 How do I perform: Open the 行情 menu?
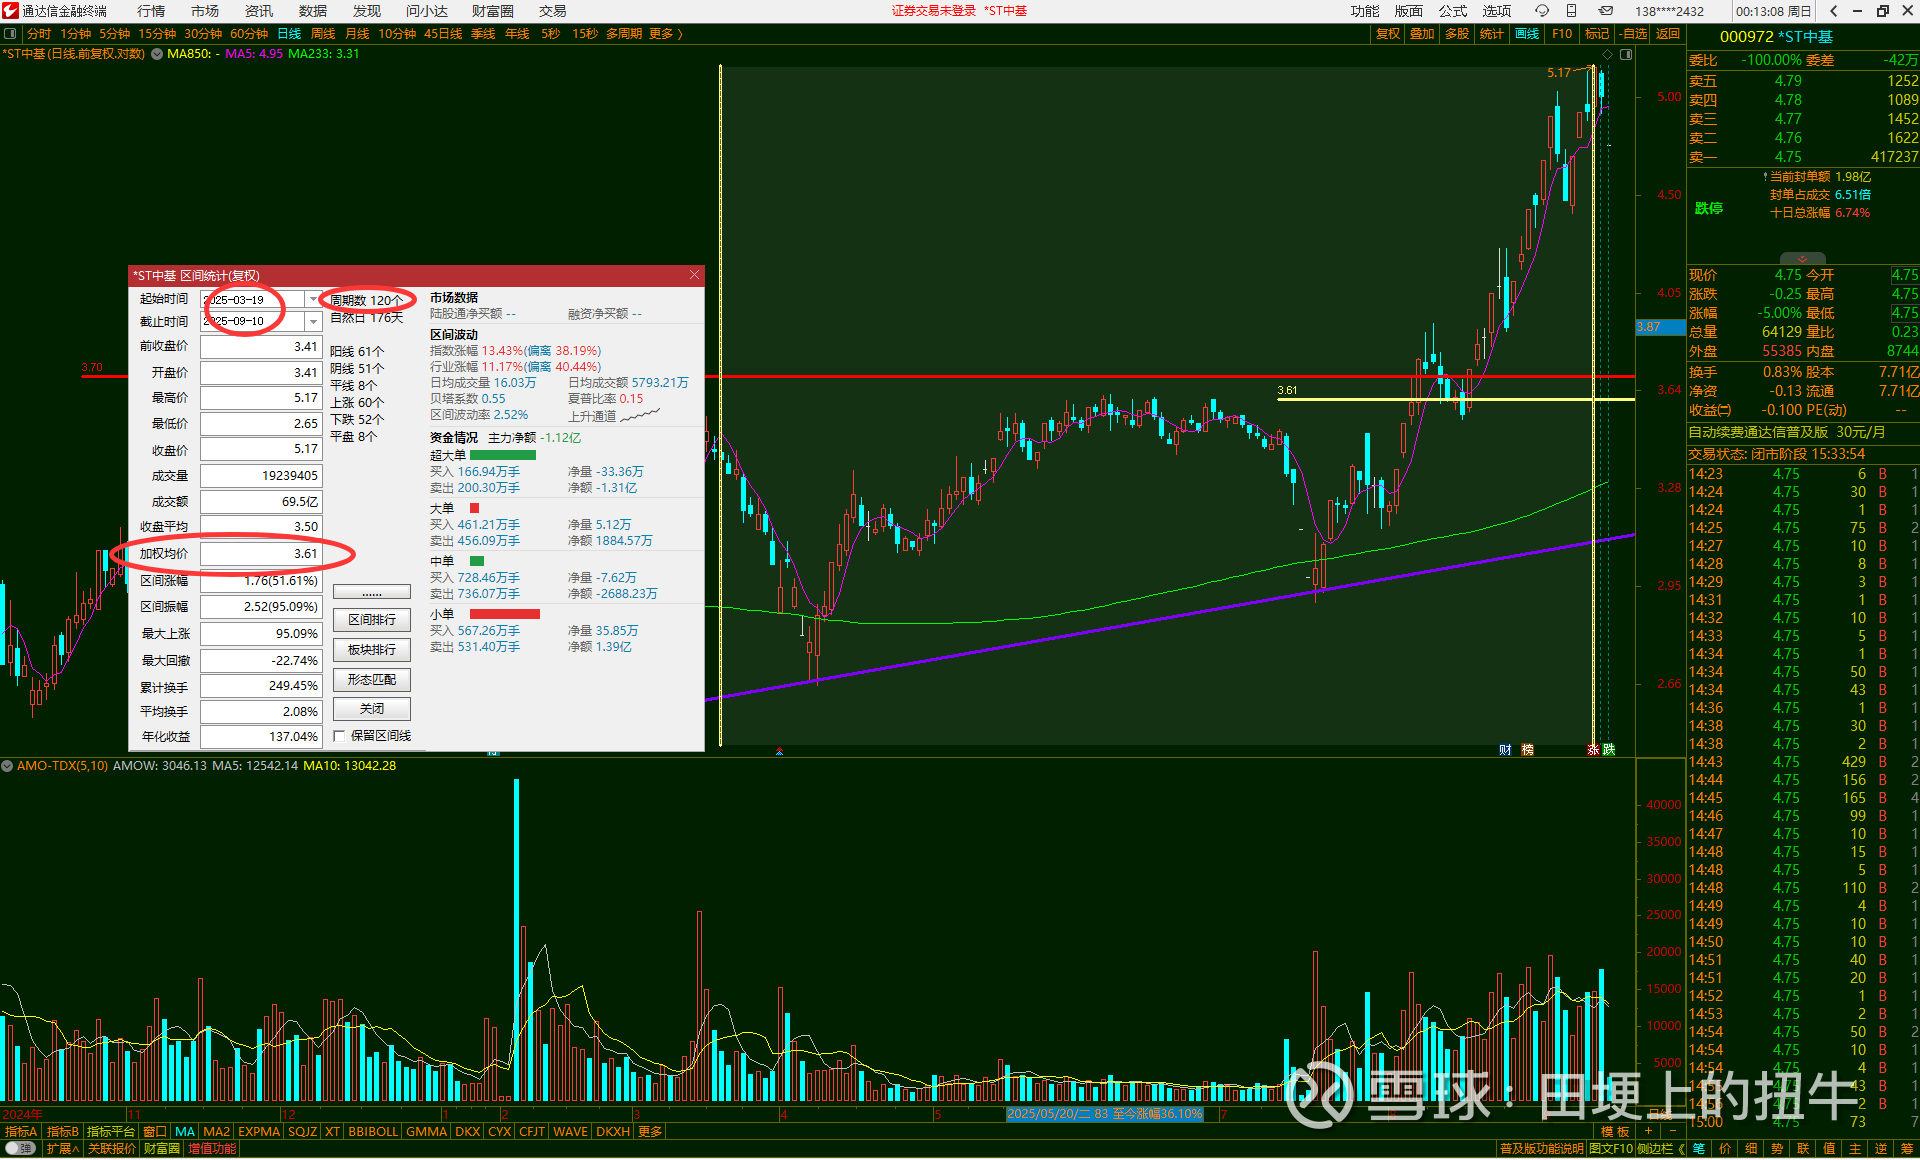(x=151, y=11)
